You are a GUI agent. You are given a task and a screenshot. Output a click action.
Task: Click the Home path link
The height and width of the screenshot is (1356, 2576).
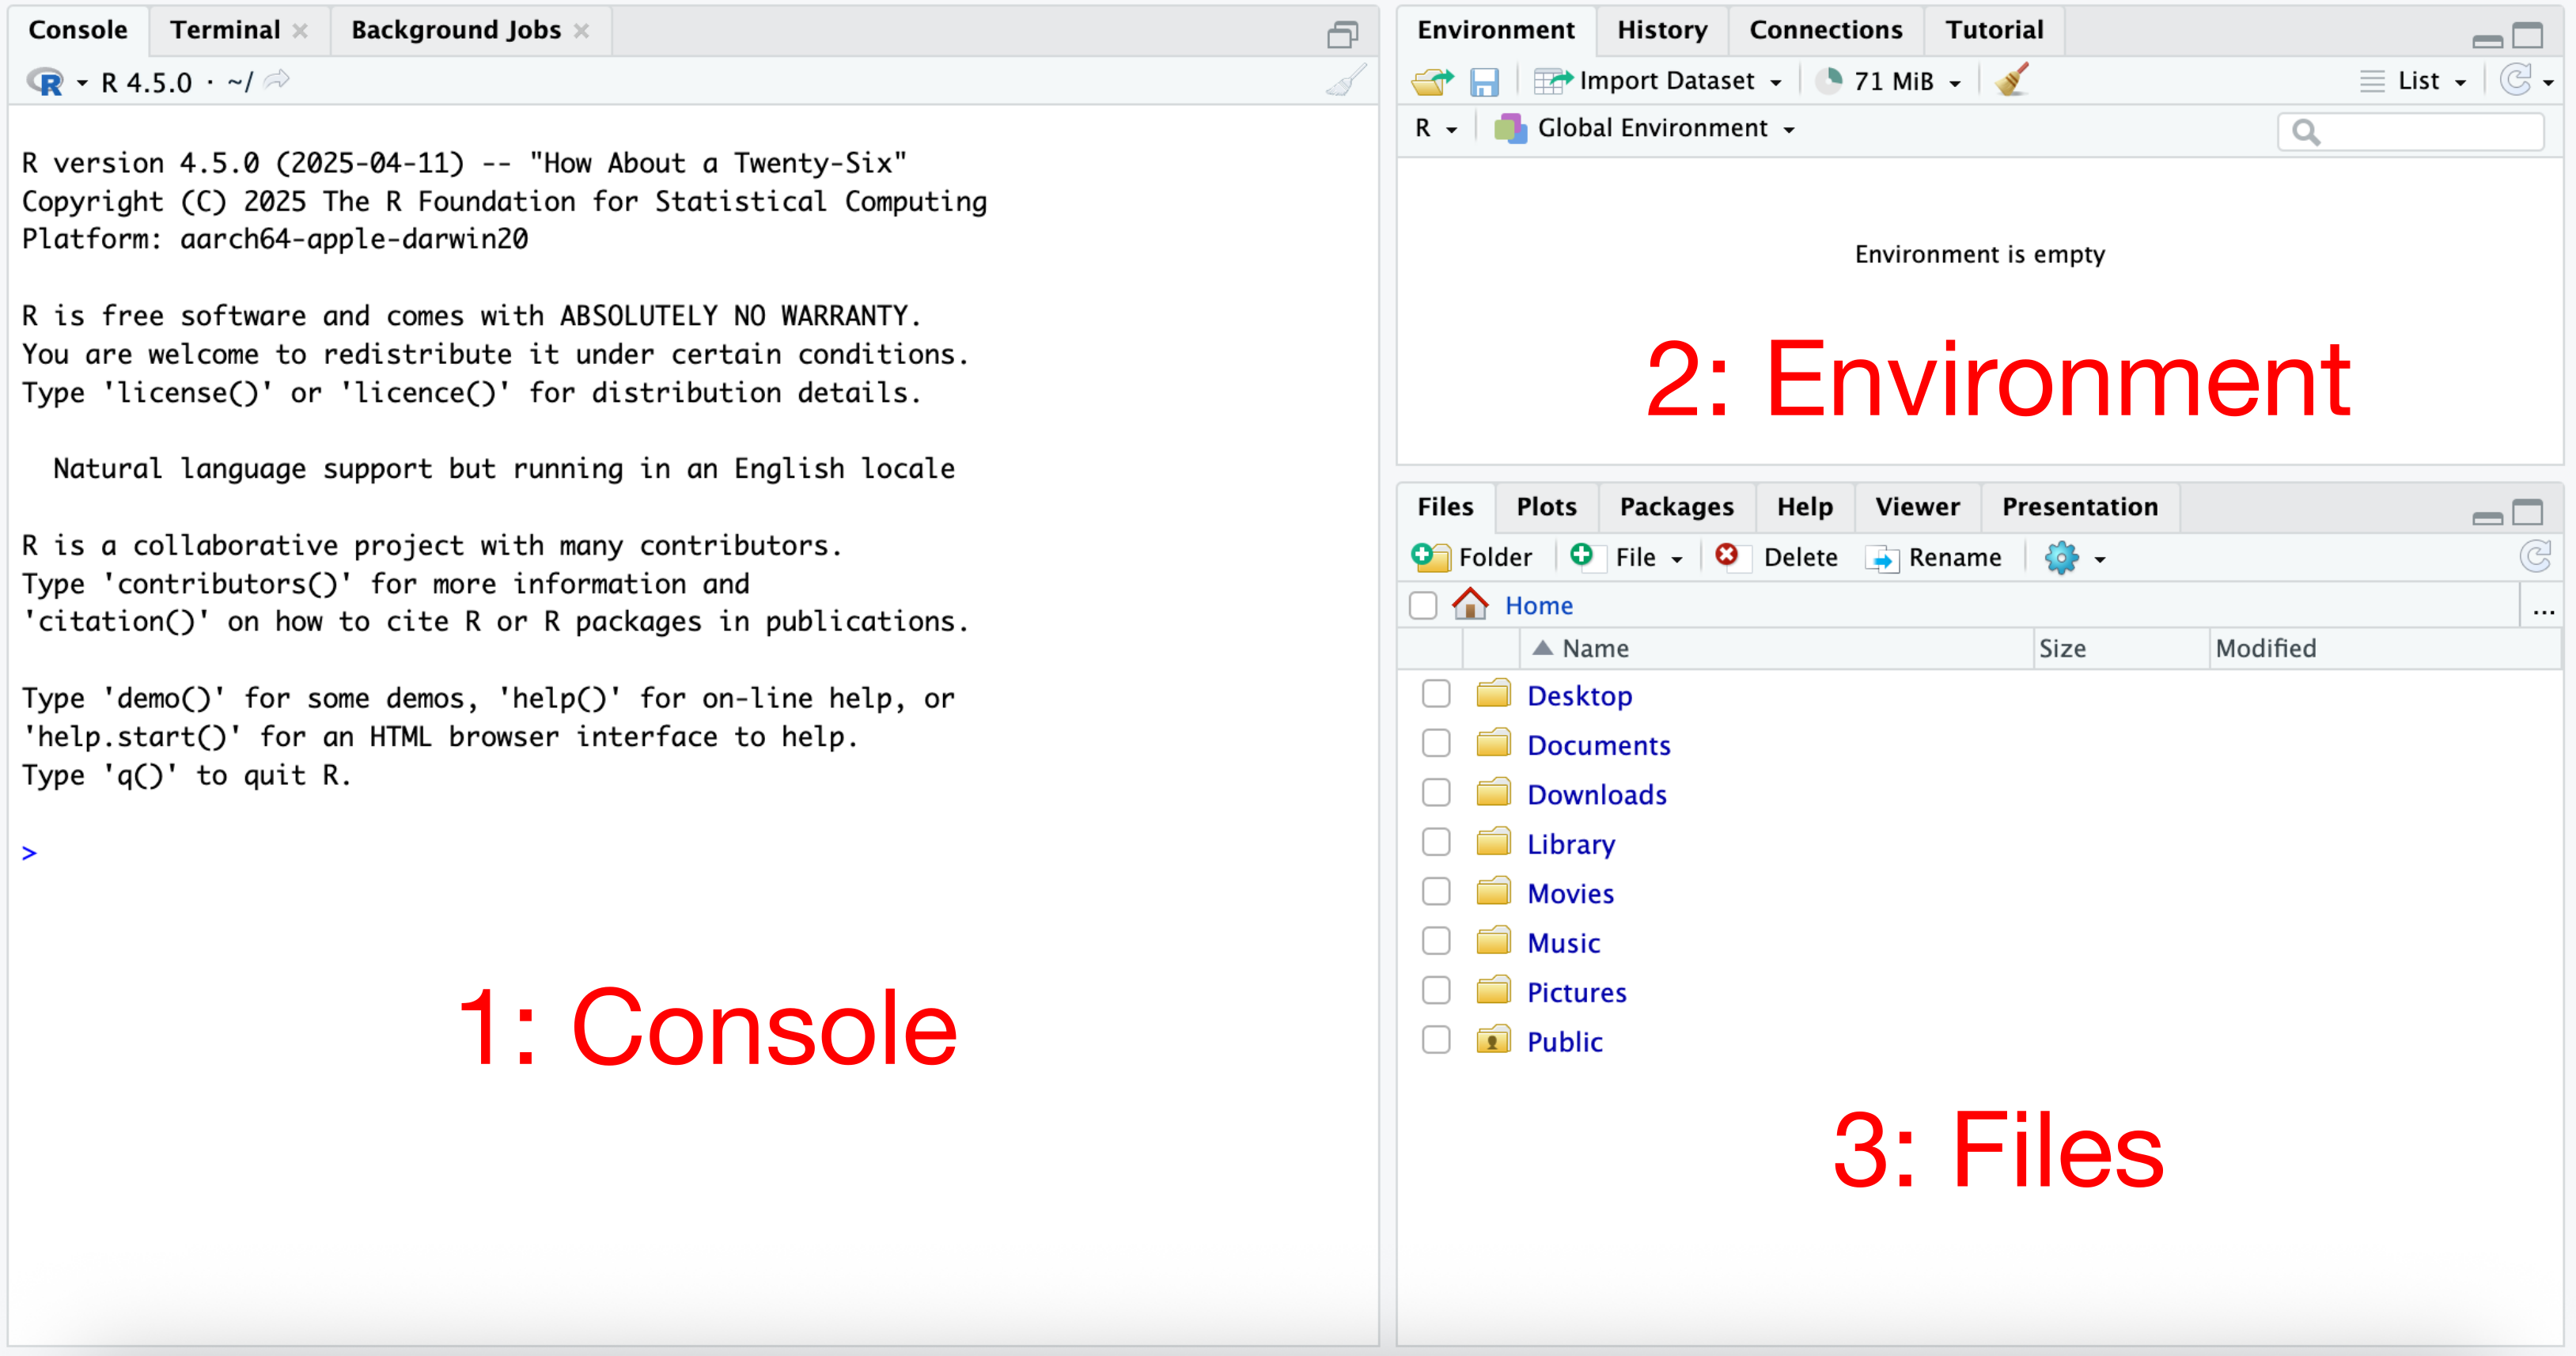(1539, 606)
